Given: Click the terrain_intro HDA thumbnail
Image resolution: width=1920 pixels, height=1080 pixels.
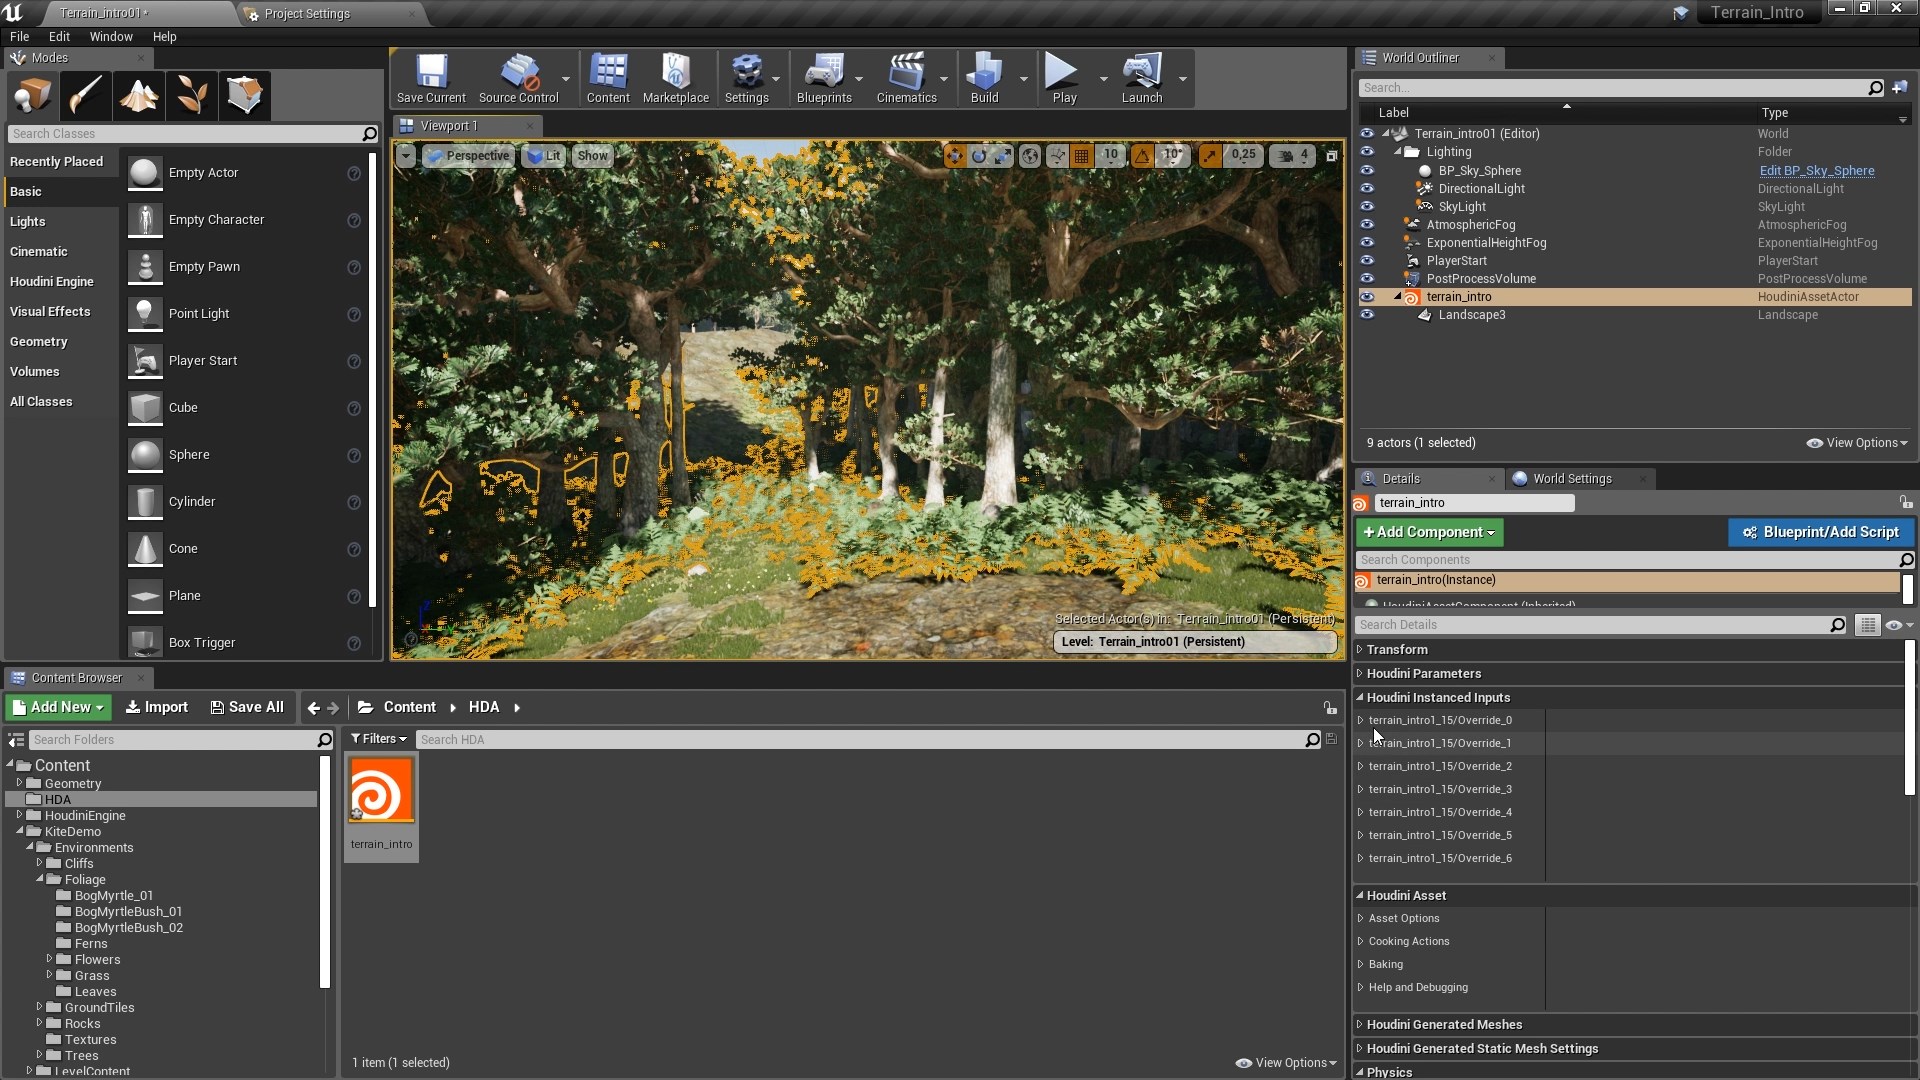Looking at the screenshot, I should point(380,796).
